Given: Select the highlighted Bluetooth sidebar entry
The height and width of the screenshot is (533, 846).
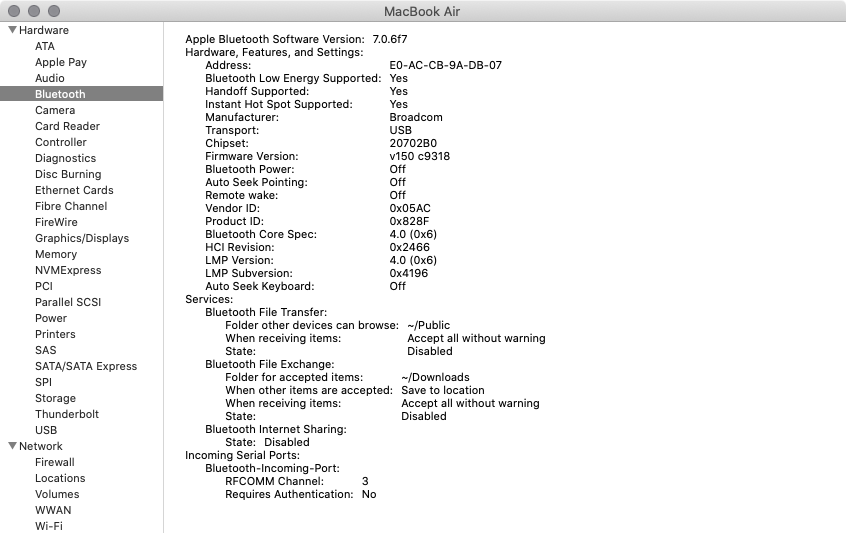Looking at the screenshot, I should (81, 94).
